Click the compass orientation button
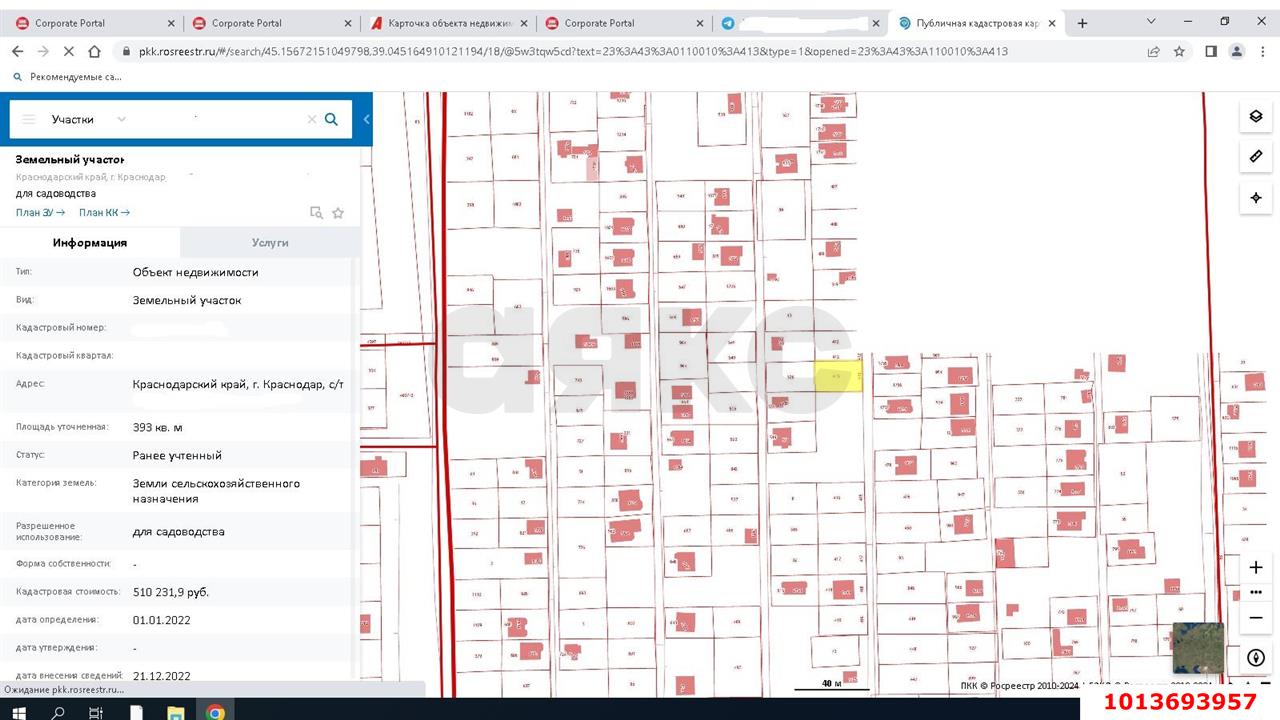Image resolution: width=1280 pixels, height=720 pixels. pyautogui.click(x=1256, y=658)
